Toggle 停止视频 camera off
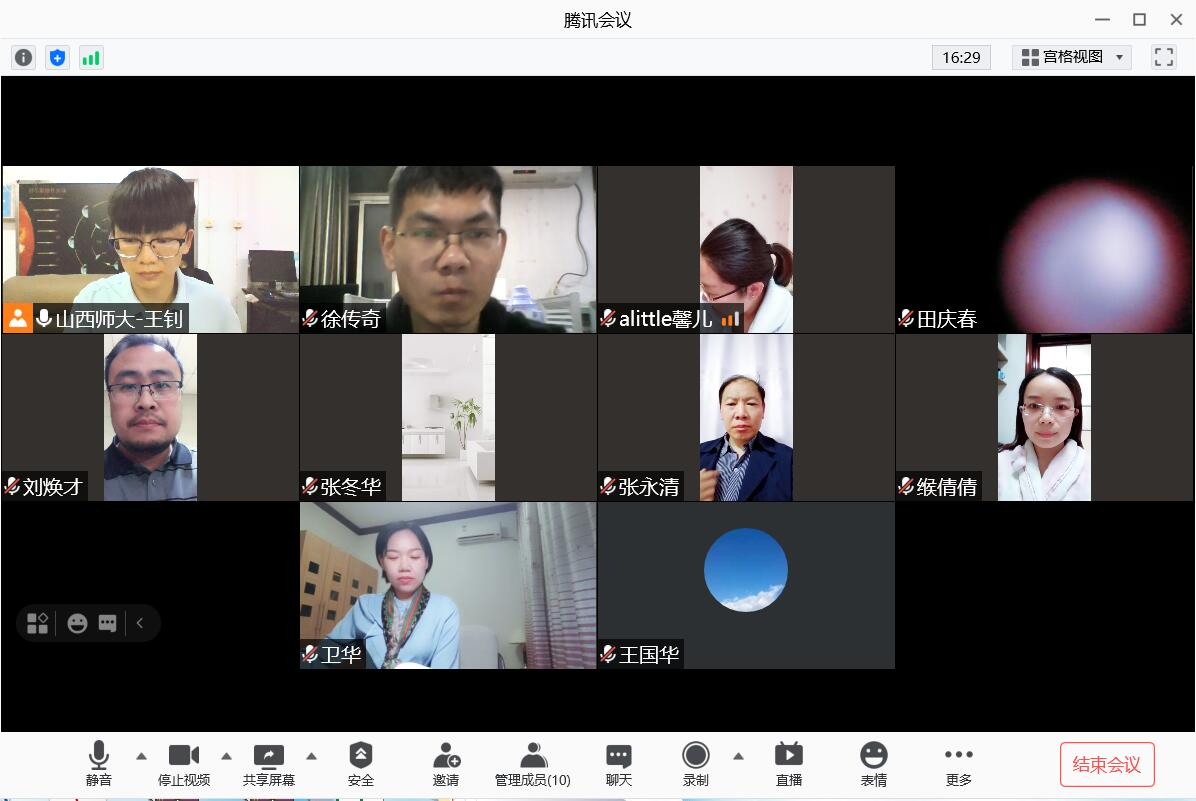The height and width of the screenshot is (801, 1196). point(184,765)
